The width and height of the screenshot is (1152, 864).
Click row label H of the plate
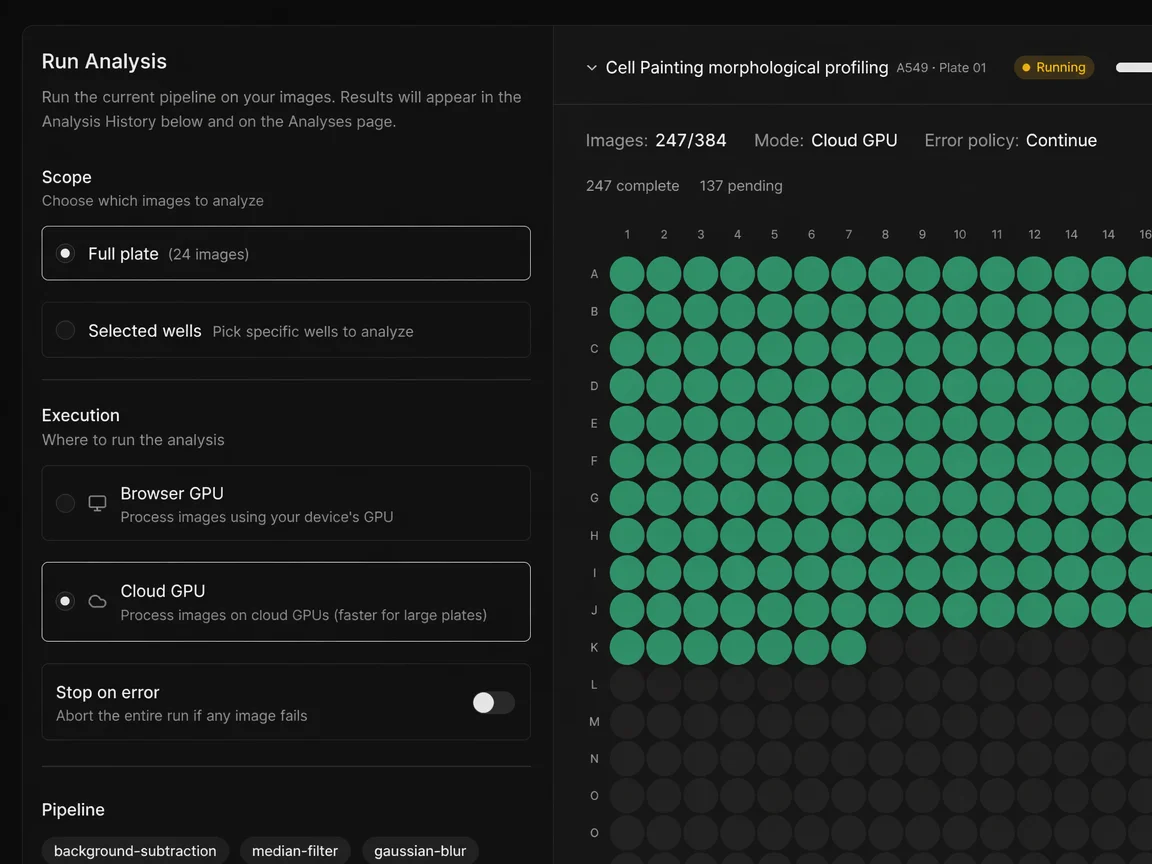594,536
